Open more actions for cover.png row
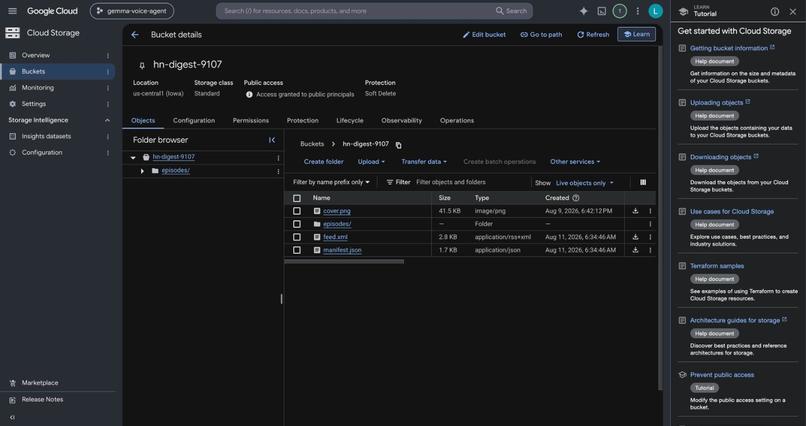The height and width of the screenshot is (426, 806). [x=650, y=211]
